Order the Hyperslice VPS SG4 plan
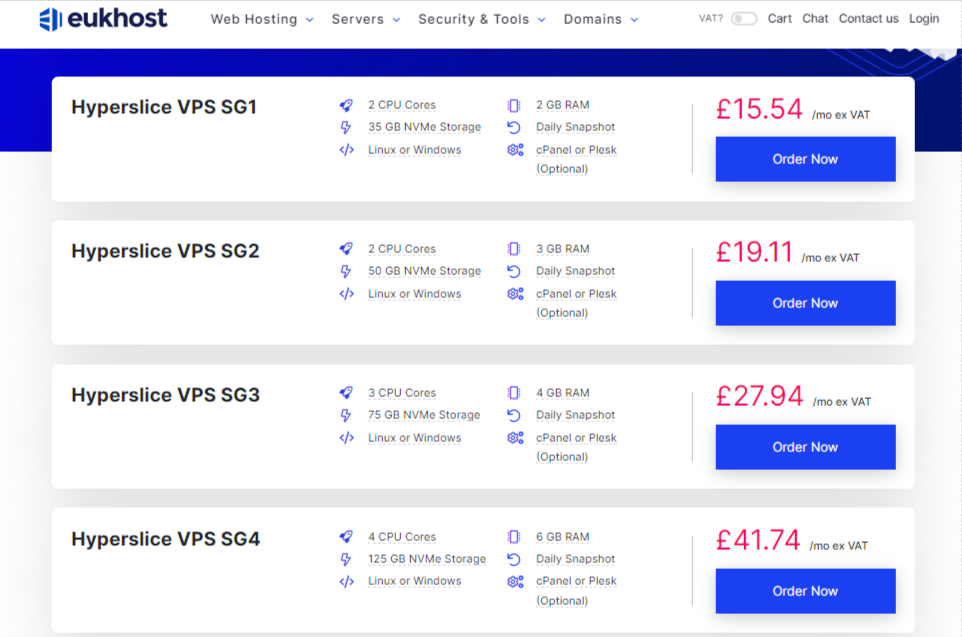 (x=805, y=591)
